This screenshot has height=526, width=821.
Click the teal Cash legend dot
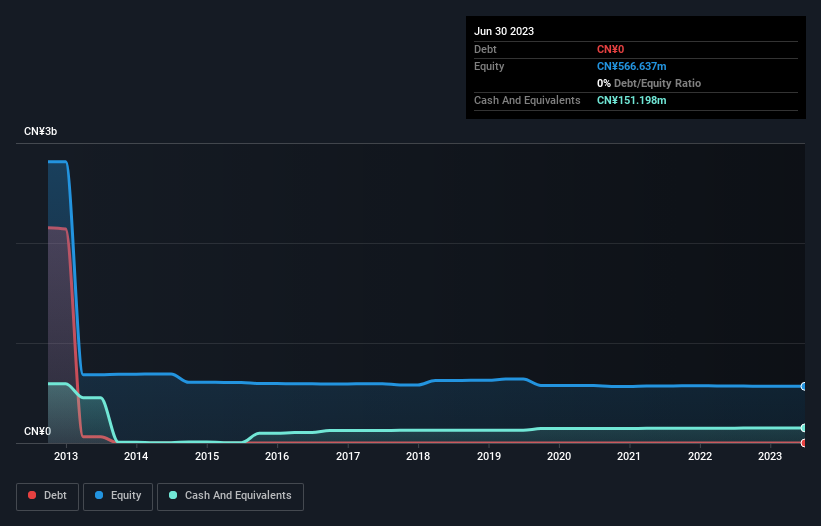173,495
